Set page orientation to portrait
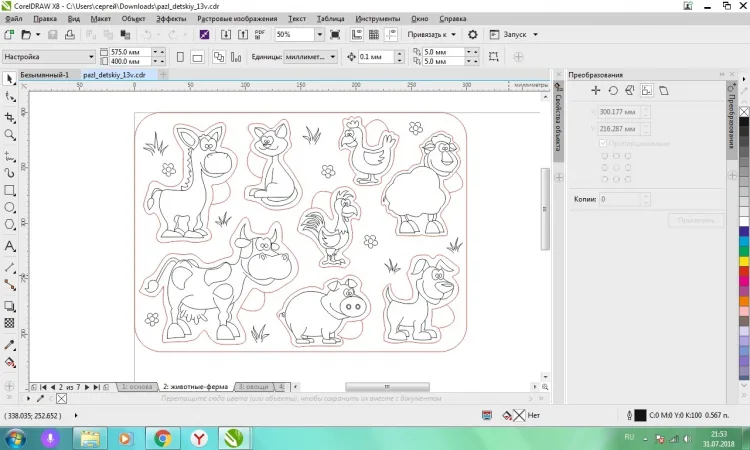 pos(180,57)
